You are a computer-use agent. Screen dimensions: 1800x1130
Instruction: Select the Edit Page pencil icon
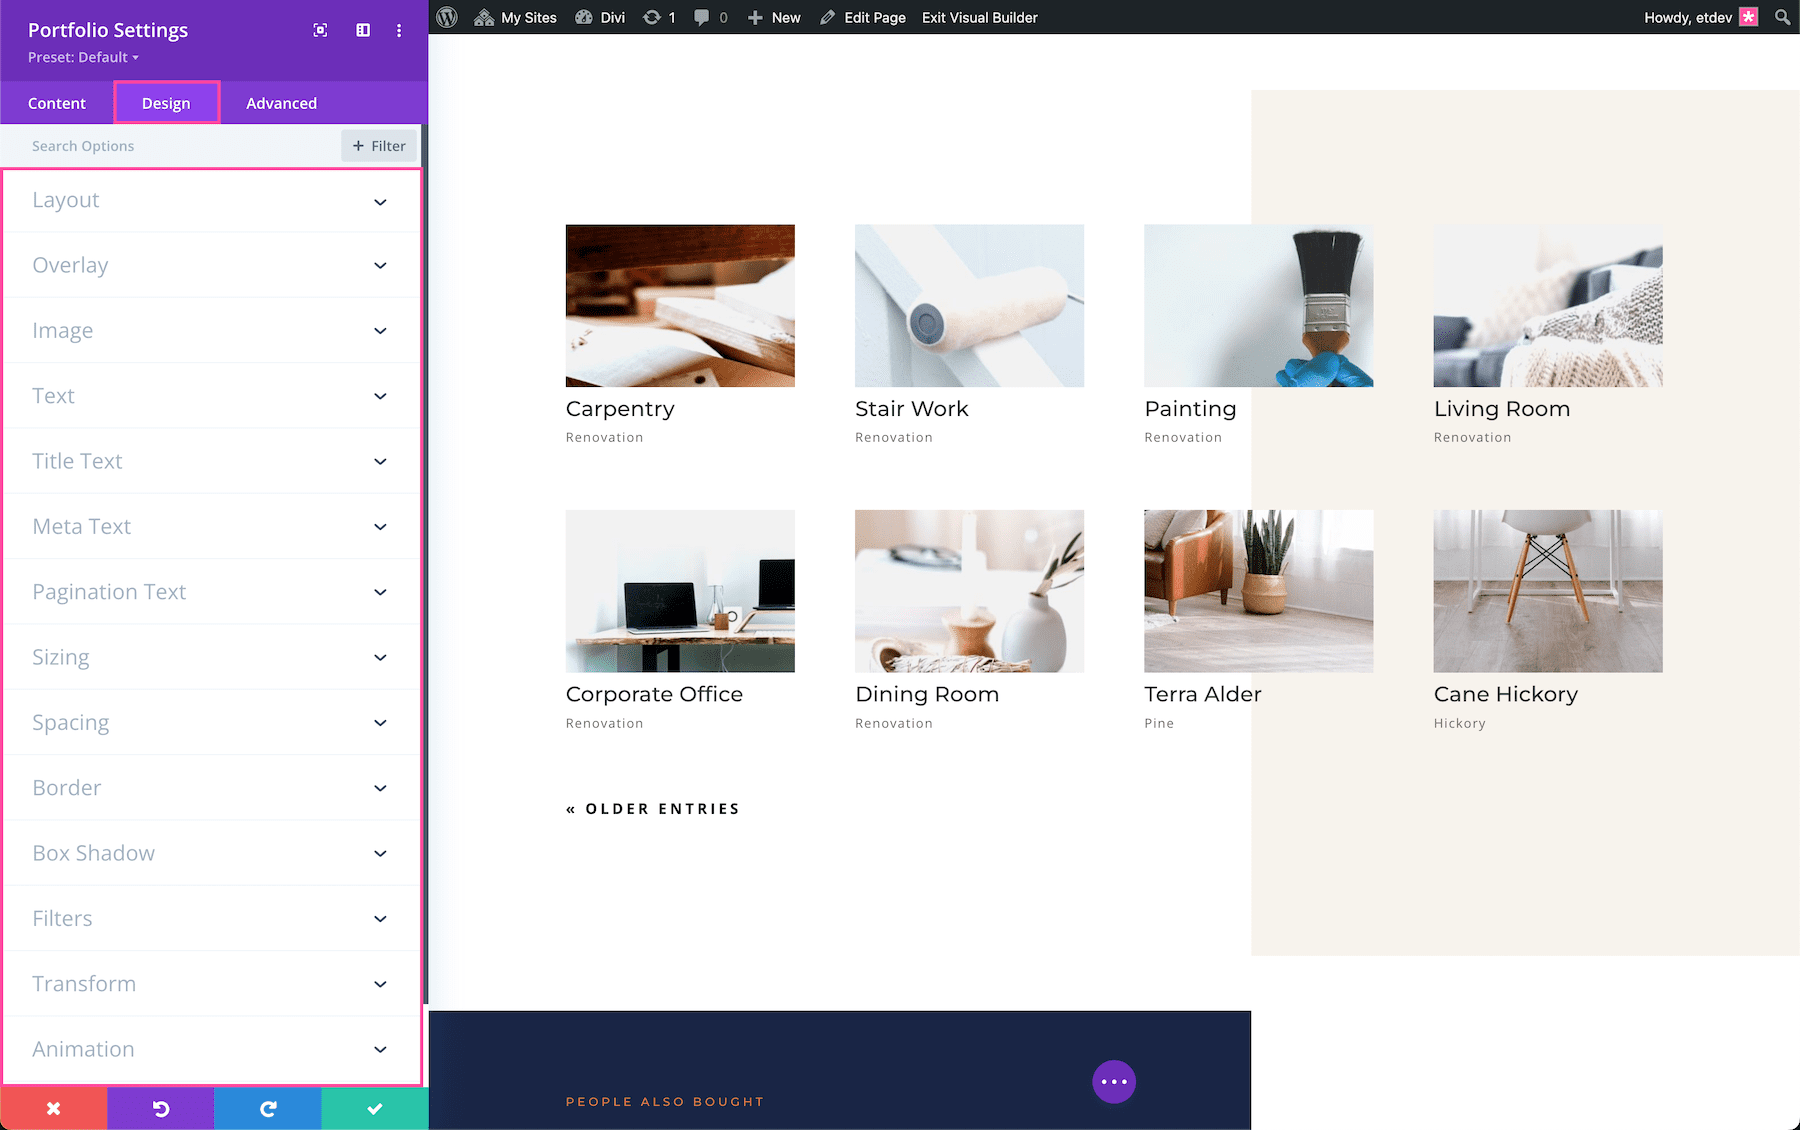(827, 17)
